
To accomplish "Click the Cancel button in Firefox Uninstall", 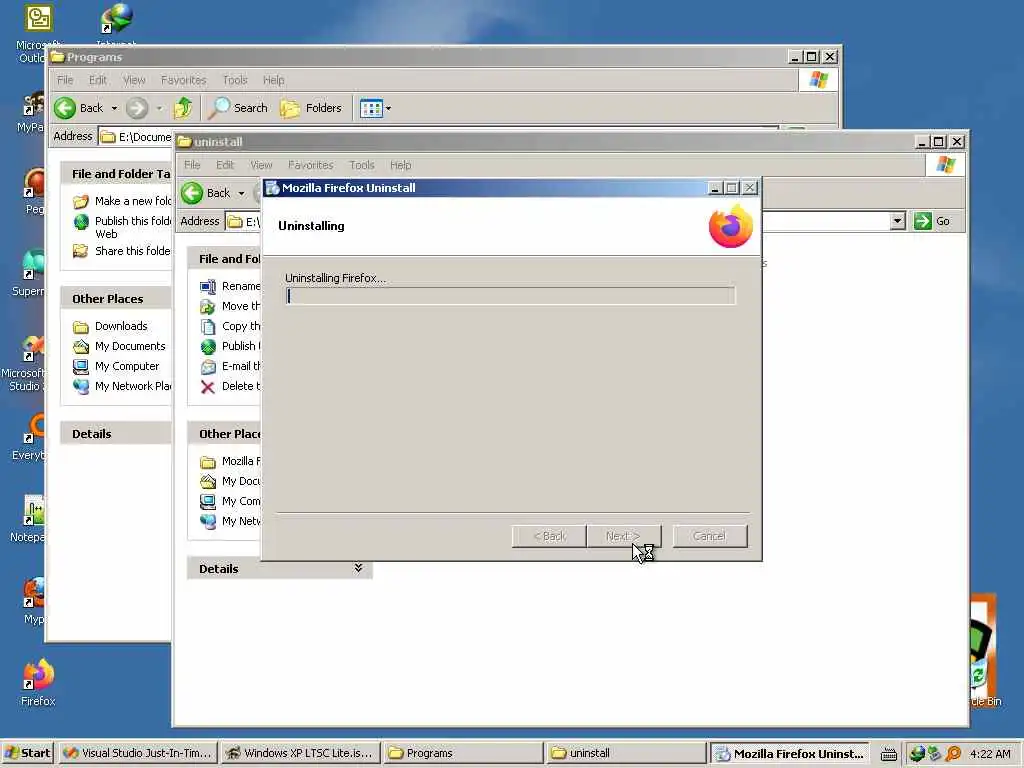I will pos(710,536).
